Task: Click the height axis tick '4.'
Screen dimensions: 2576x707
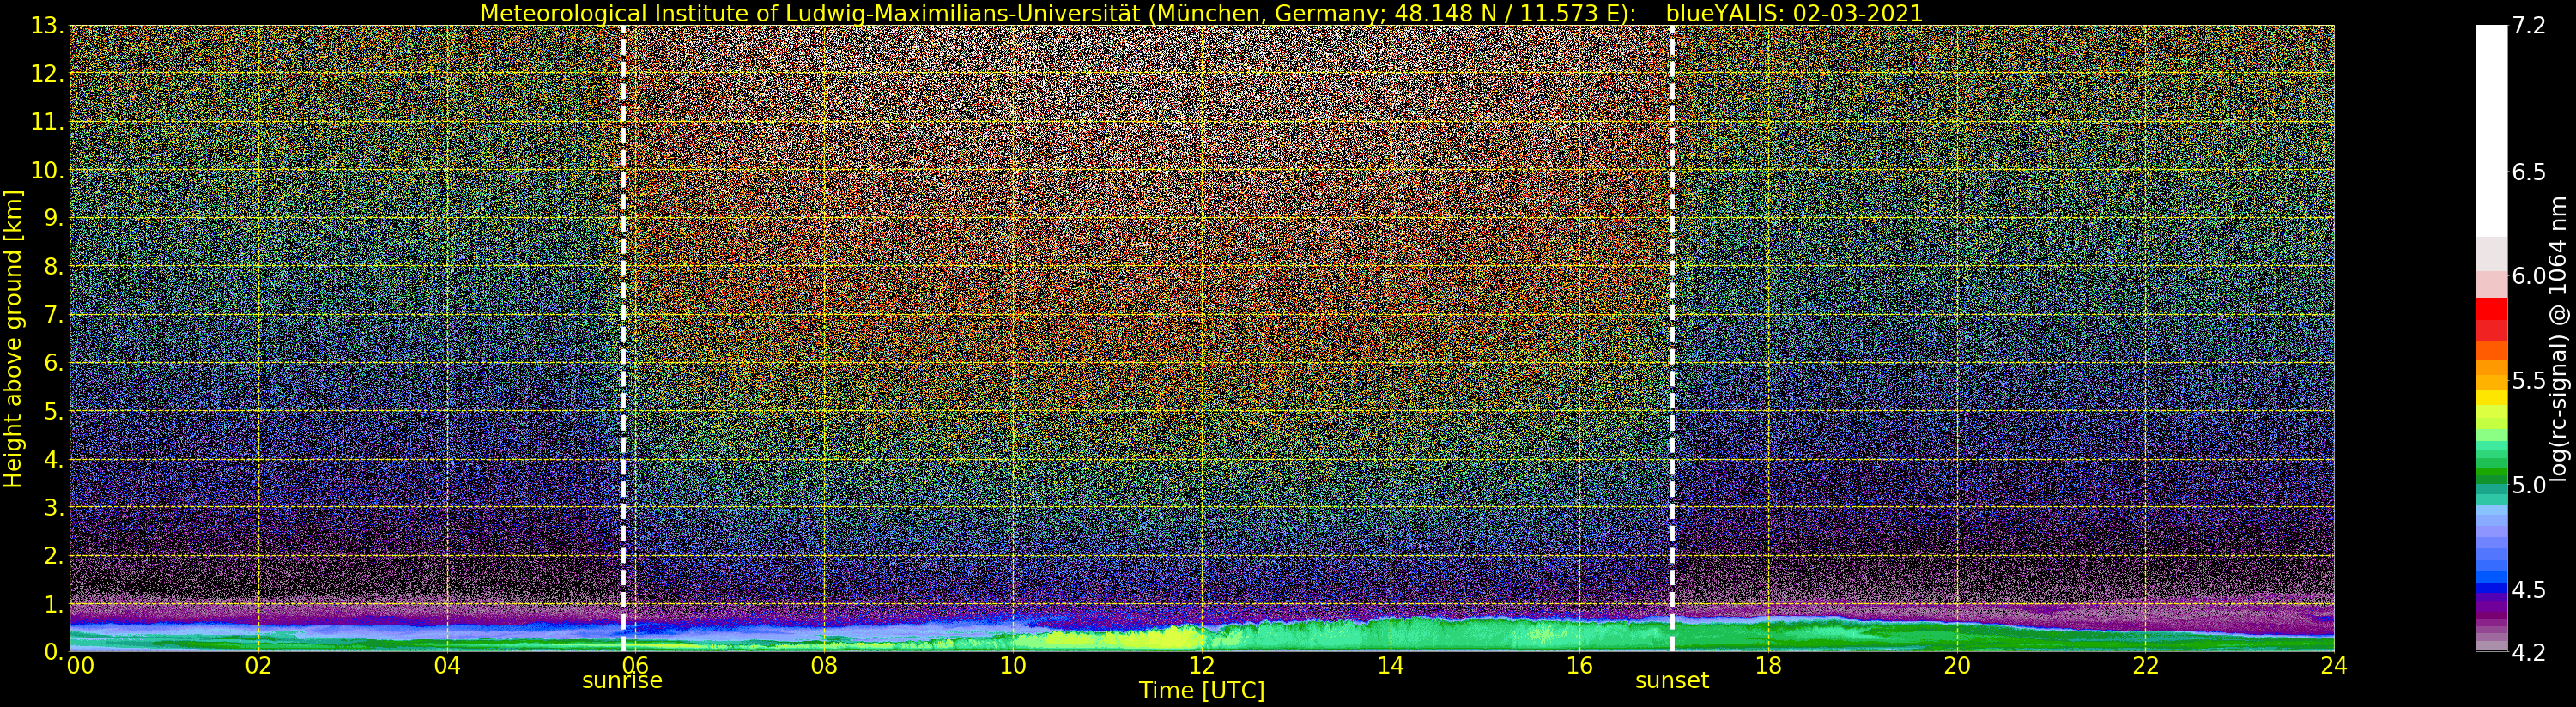Action: [x=54, y=459]
